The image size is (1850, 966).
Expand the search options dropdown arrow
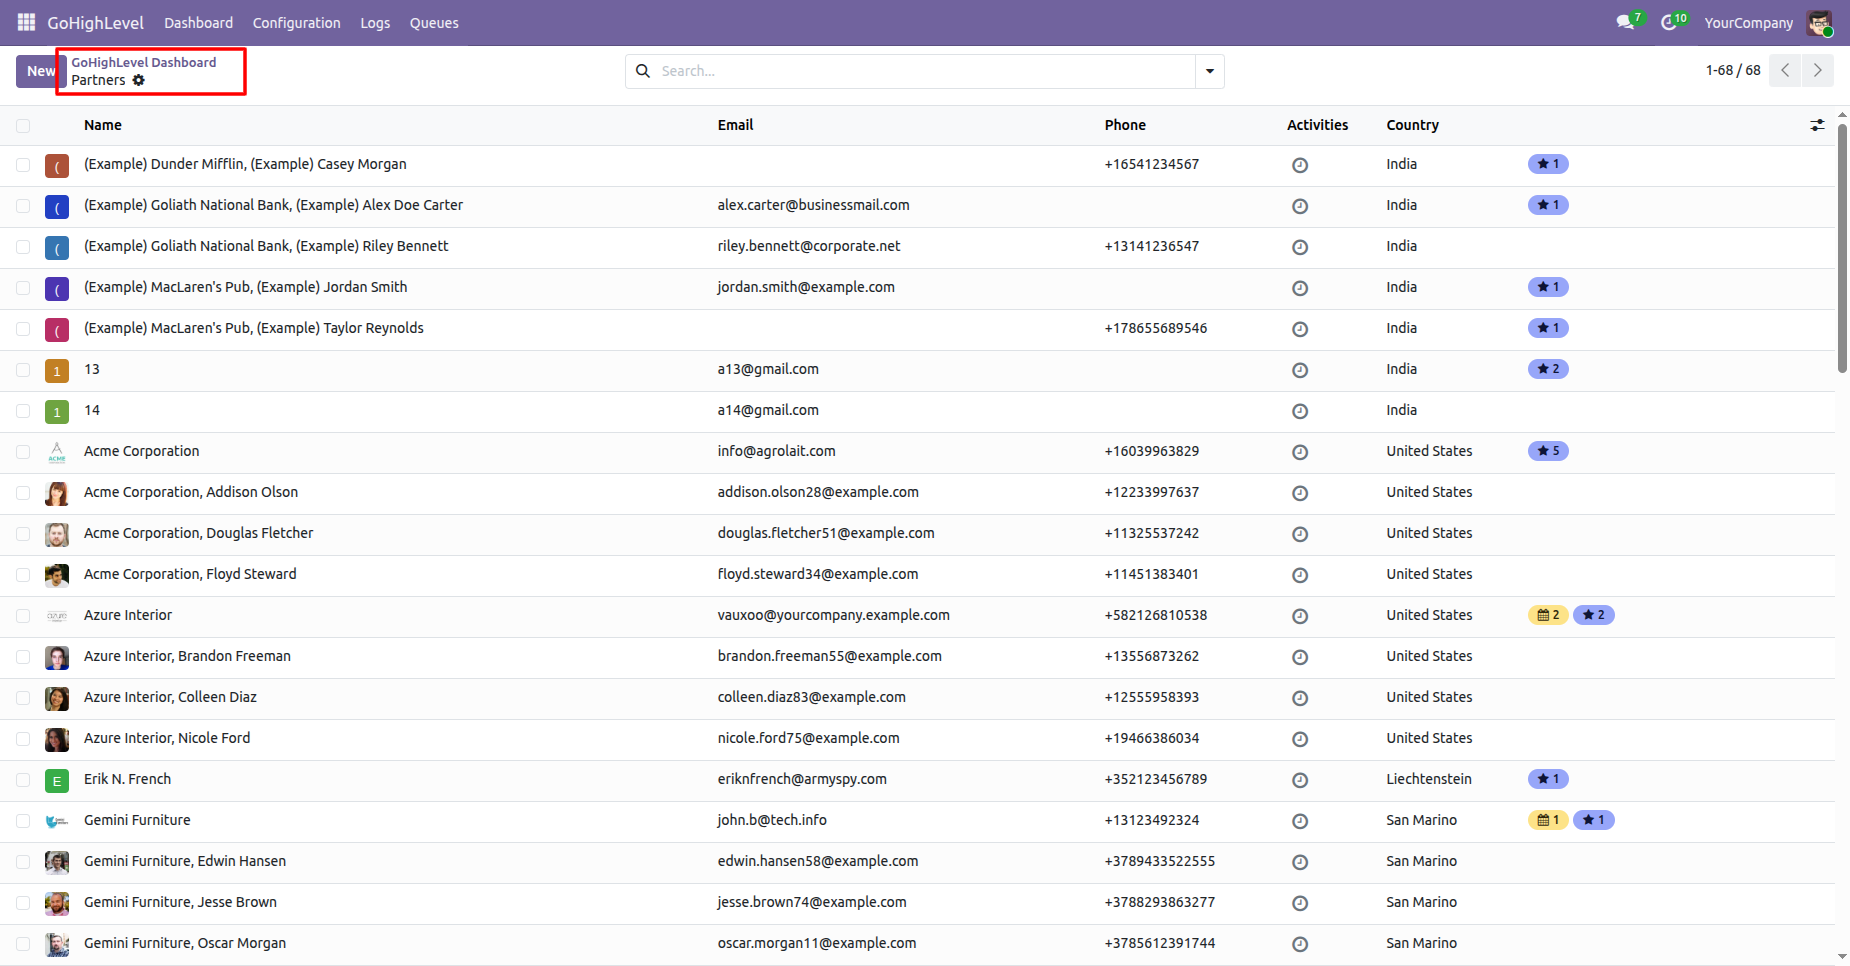click(x=1210, y=71)
